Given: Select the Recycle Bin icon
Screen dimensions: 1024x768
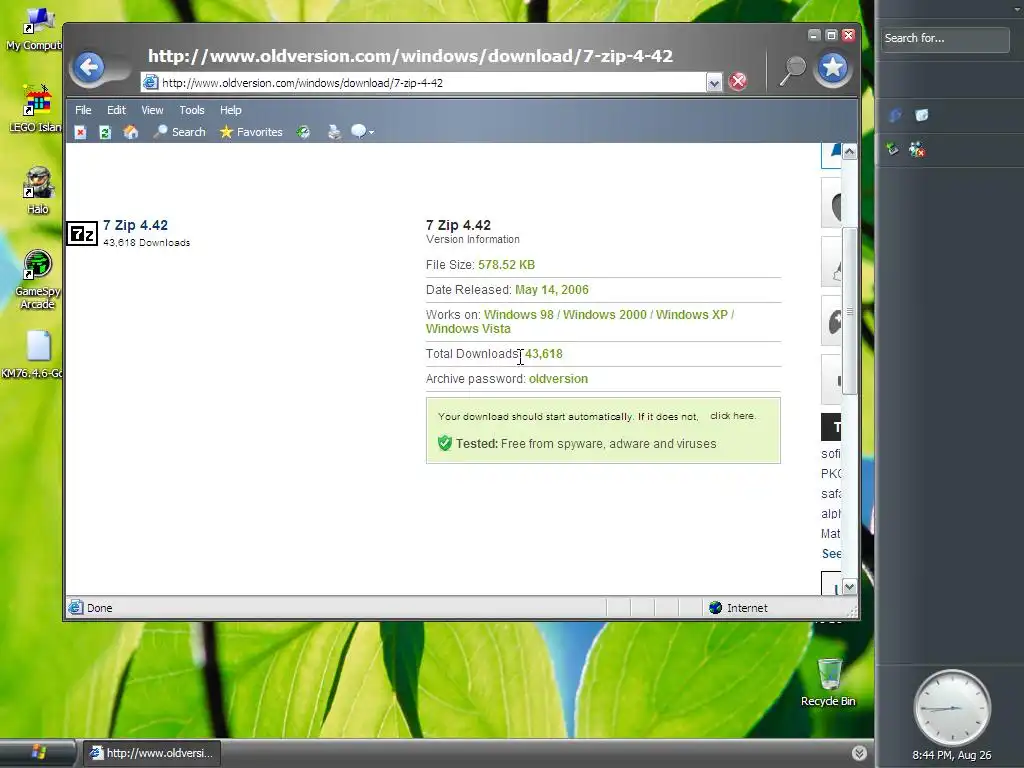Looking at the screenshot, I should pyautogui.click(x=828, y=682).
